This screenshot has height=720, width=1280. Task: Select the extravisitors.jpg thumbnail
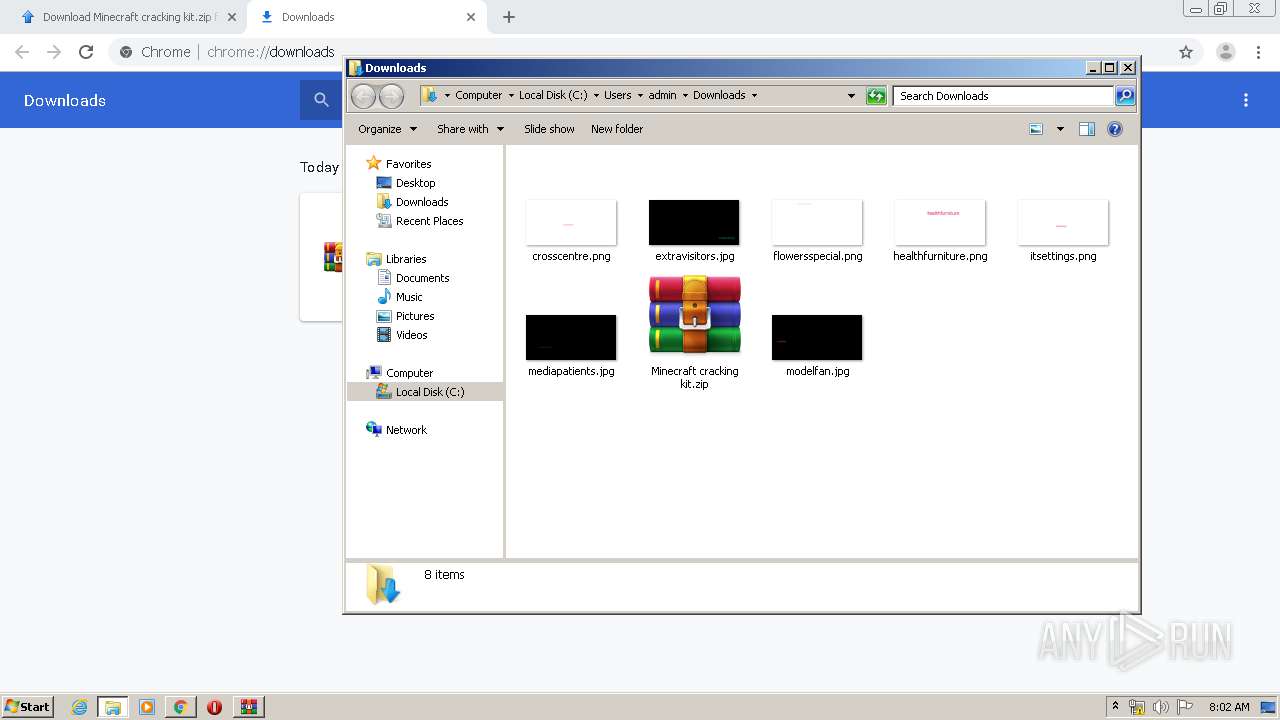(x=694, y=222)
